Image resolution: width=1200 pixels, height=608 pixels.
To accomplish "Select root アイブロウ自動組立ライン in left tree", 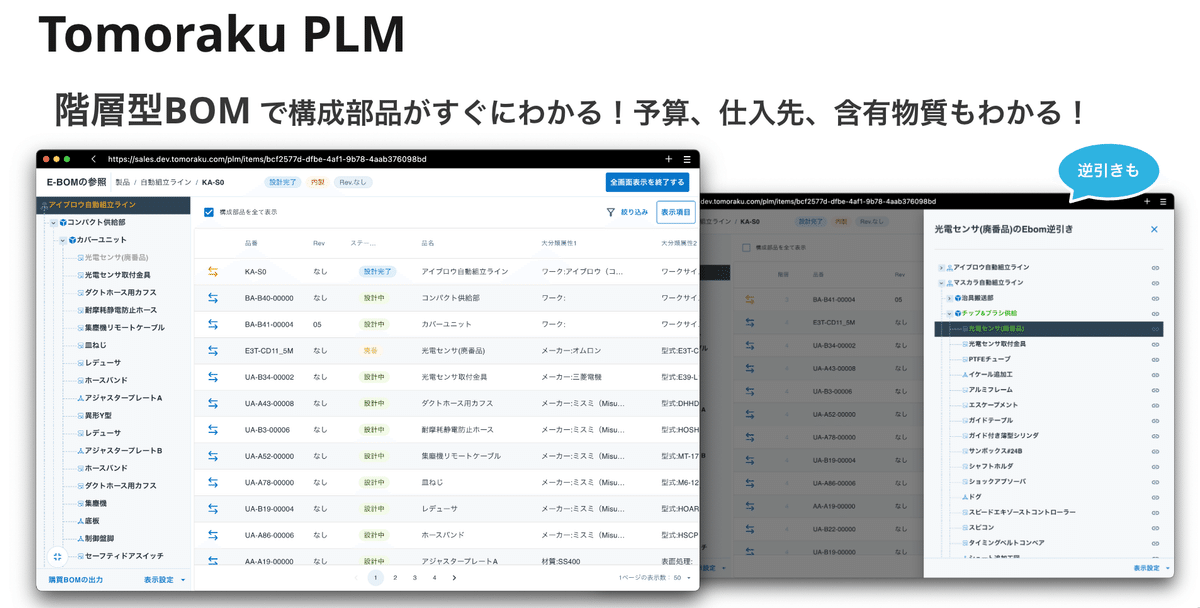I will [113, 205].
